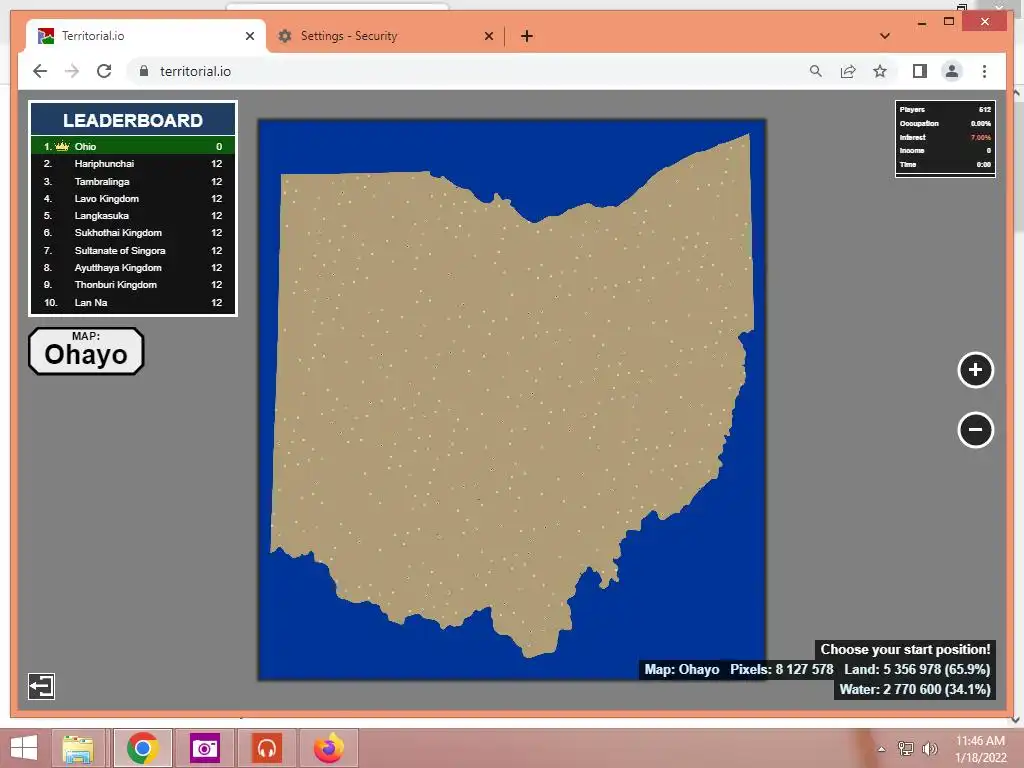Click the territorial.io address bar
The width and height of the screenshot is (1024, 768).
pyautogui.click(x=470, y=71)
